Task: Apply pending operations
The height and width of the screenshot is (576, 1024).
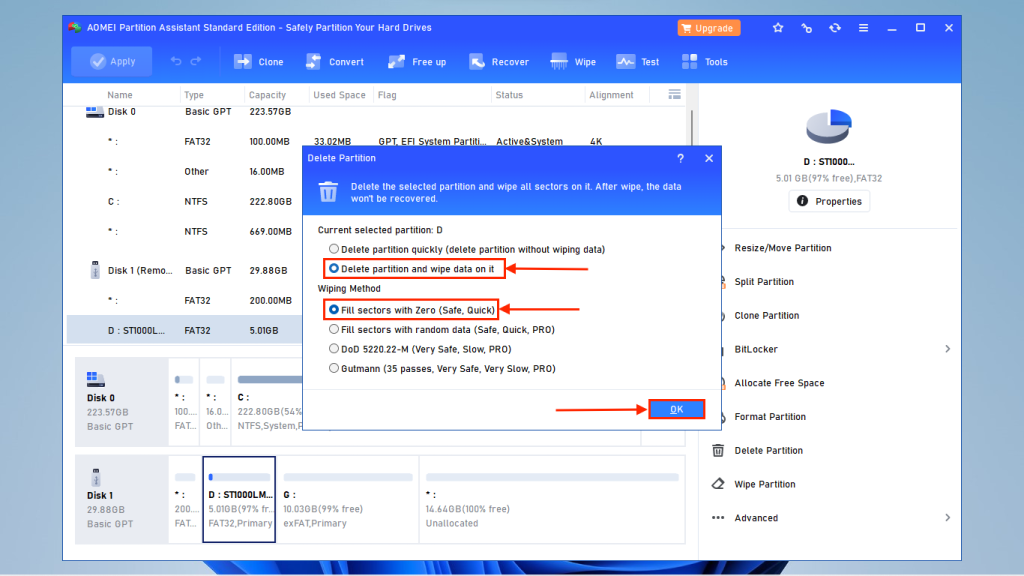Action: point(111,61)
